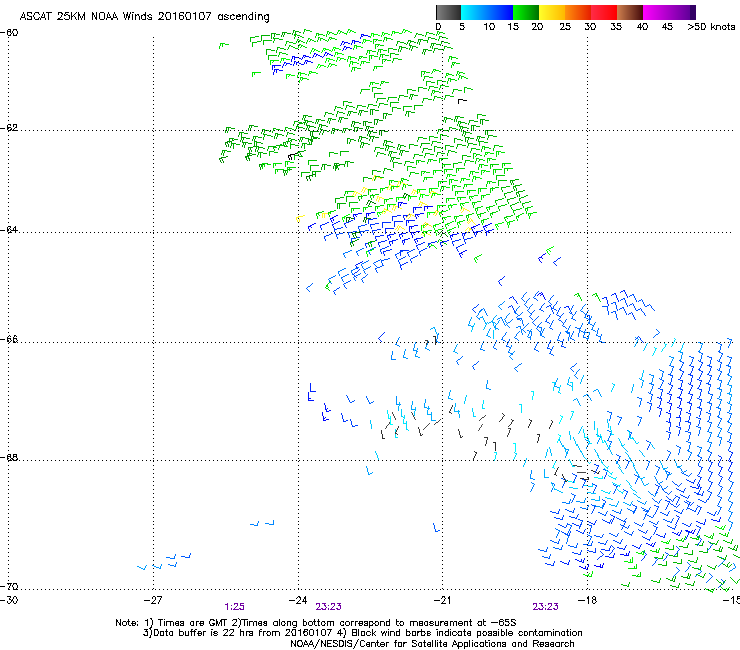Click the latitude label '-68'
Image resolution: width=740 pixels, height=650 pixels.
coord(9,458)
